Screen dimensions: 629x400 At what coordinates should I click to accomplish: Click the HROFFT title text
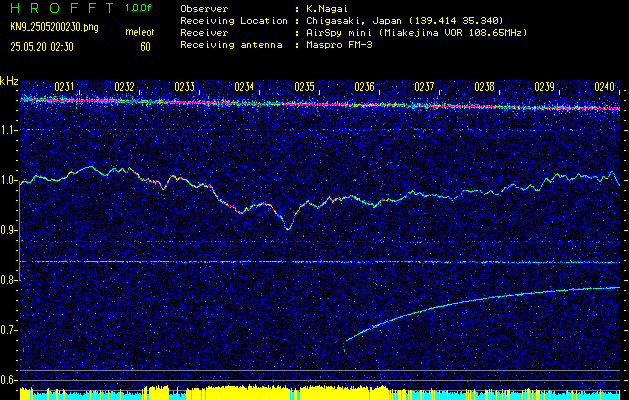(62, 8)
